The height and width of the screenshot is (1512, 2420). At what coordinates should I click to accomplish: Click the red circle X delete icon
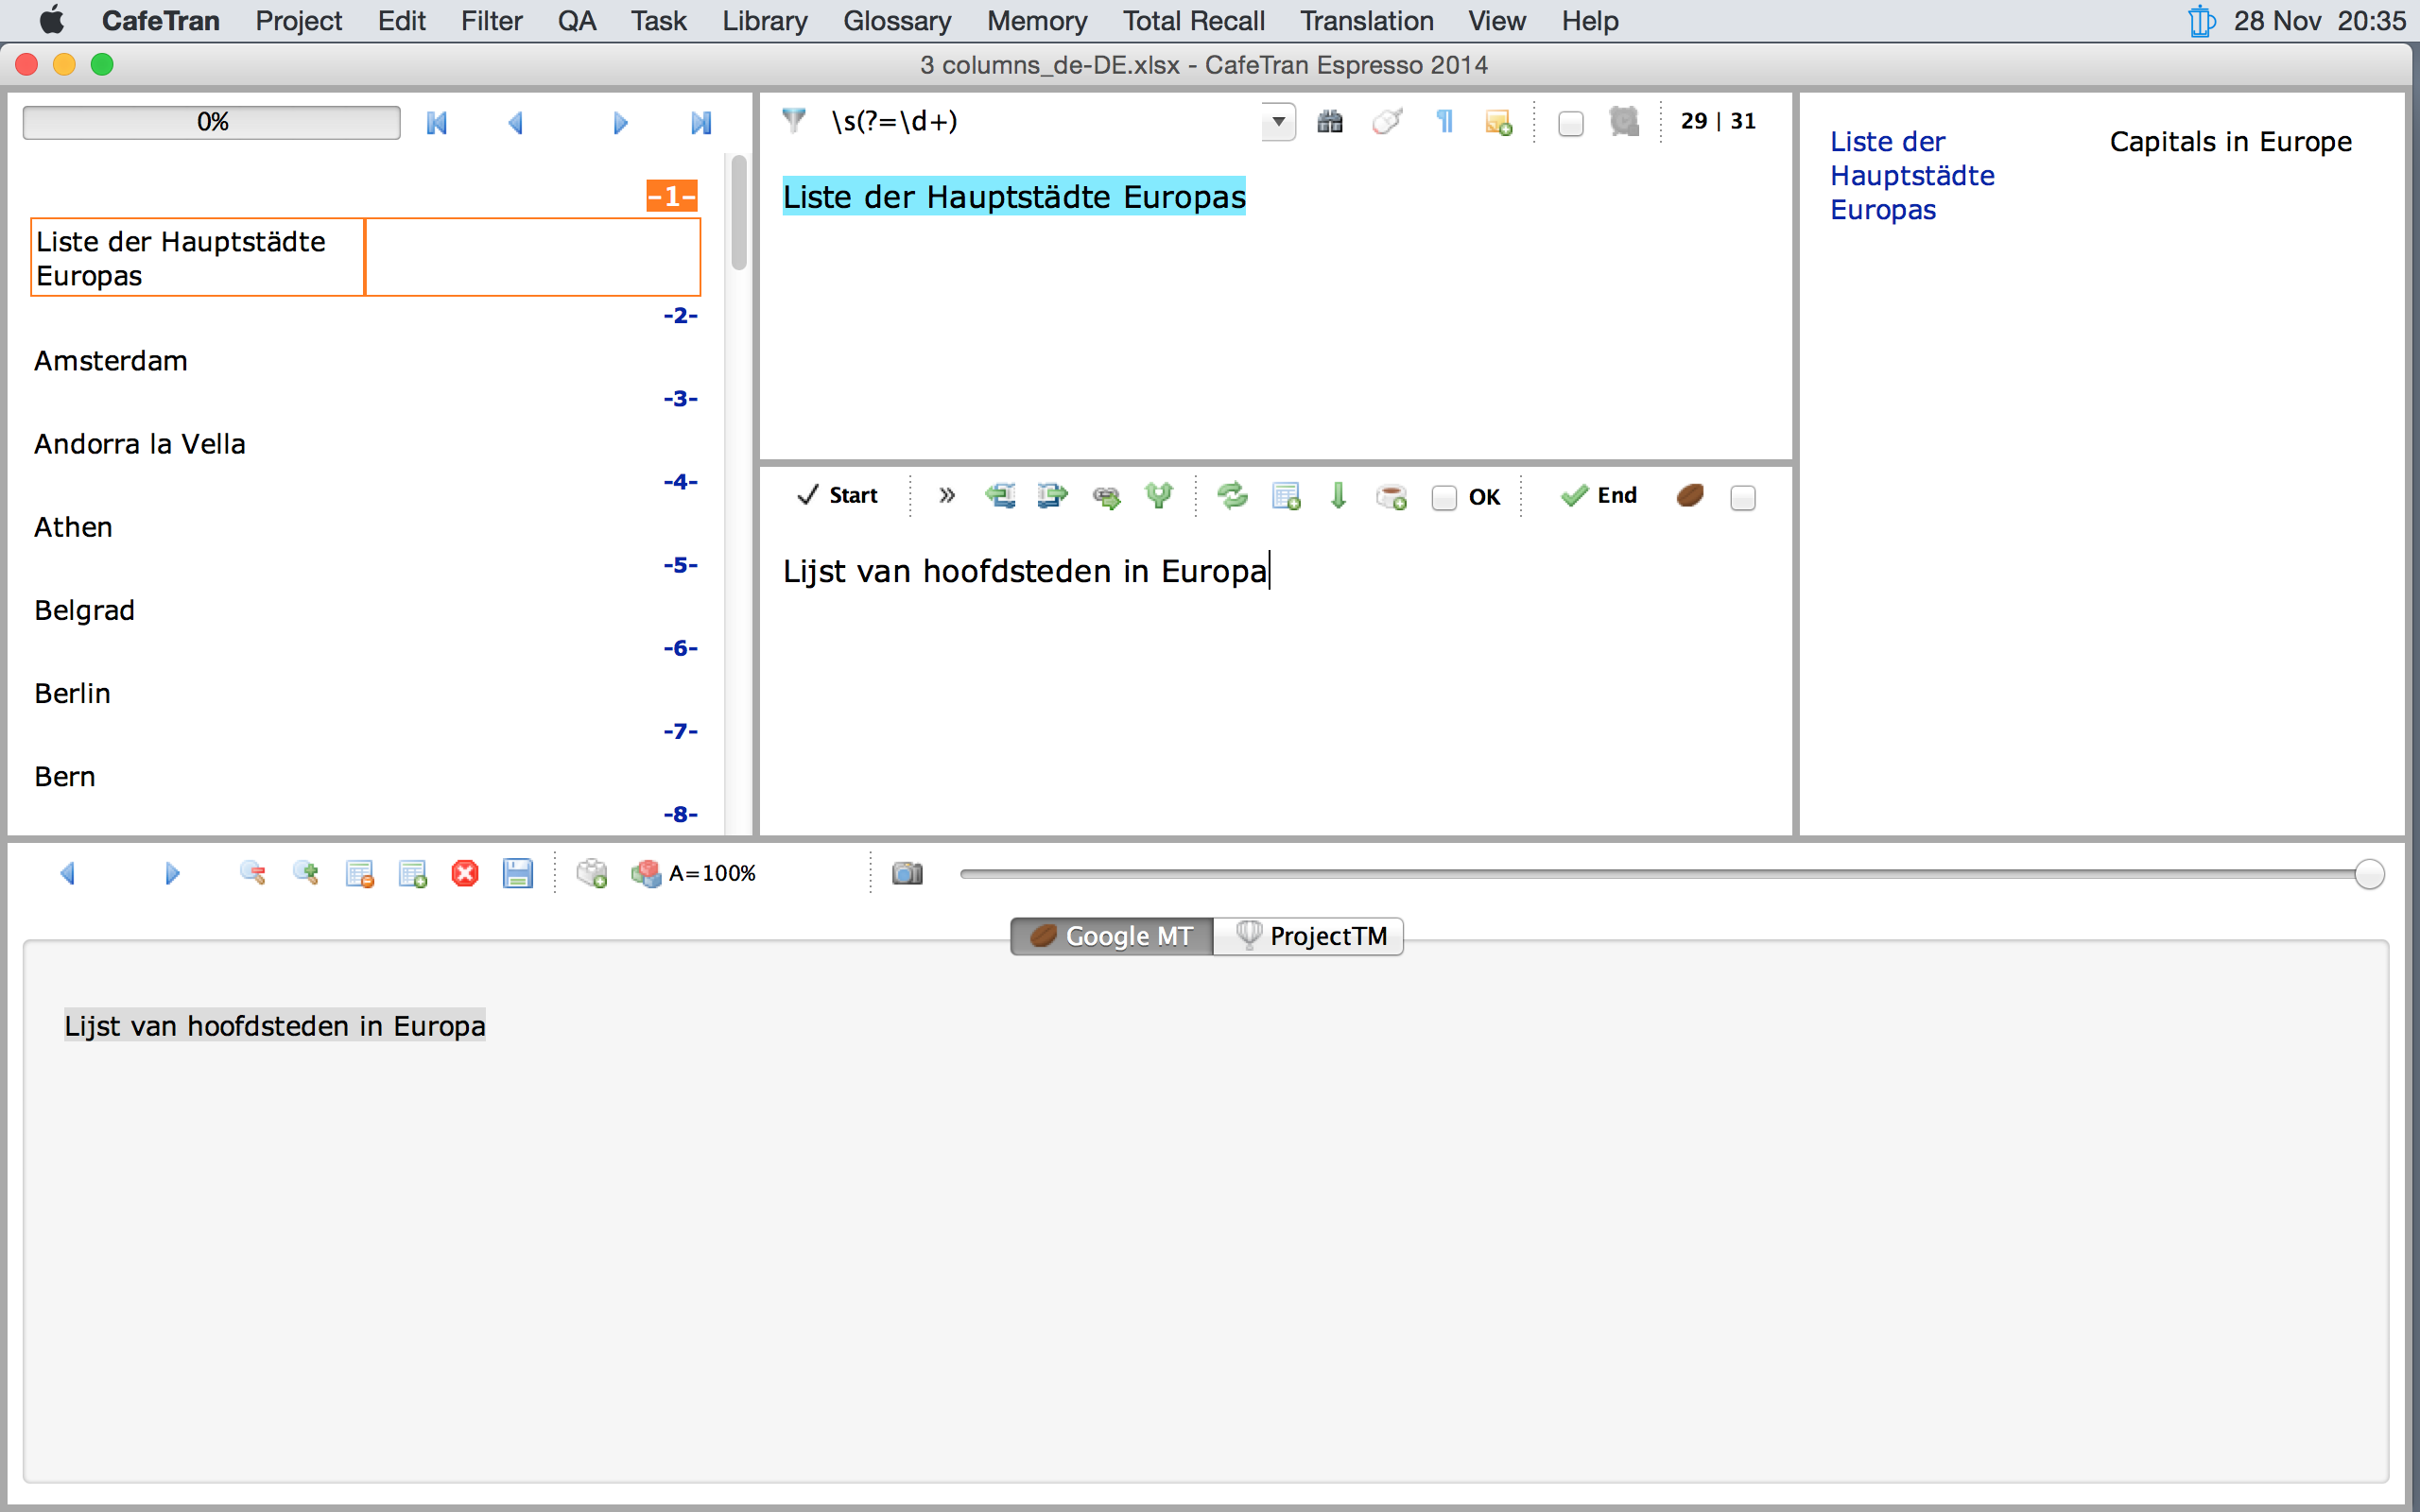[465, 873]
